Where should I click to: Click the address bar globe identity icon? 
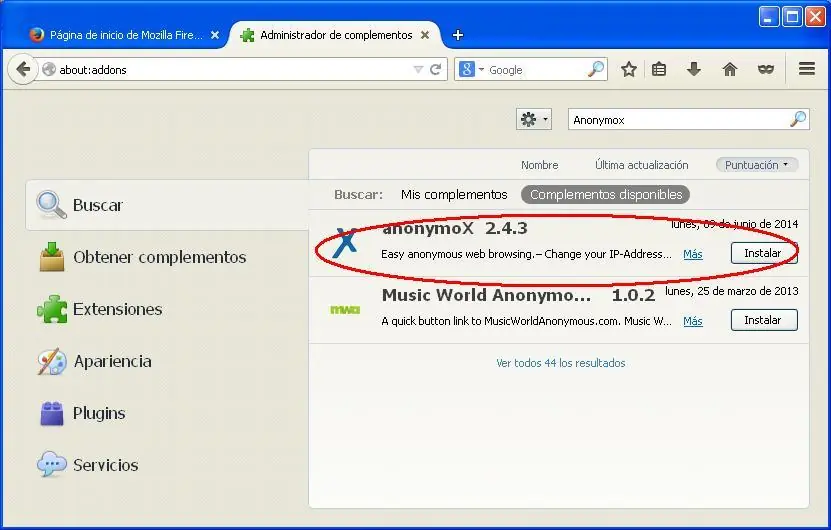coord(49,69)
